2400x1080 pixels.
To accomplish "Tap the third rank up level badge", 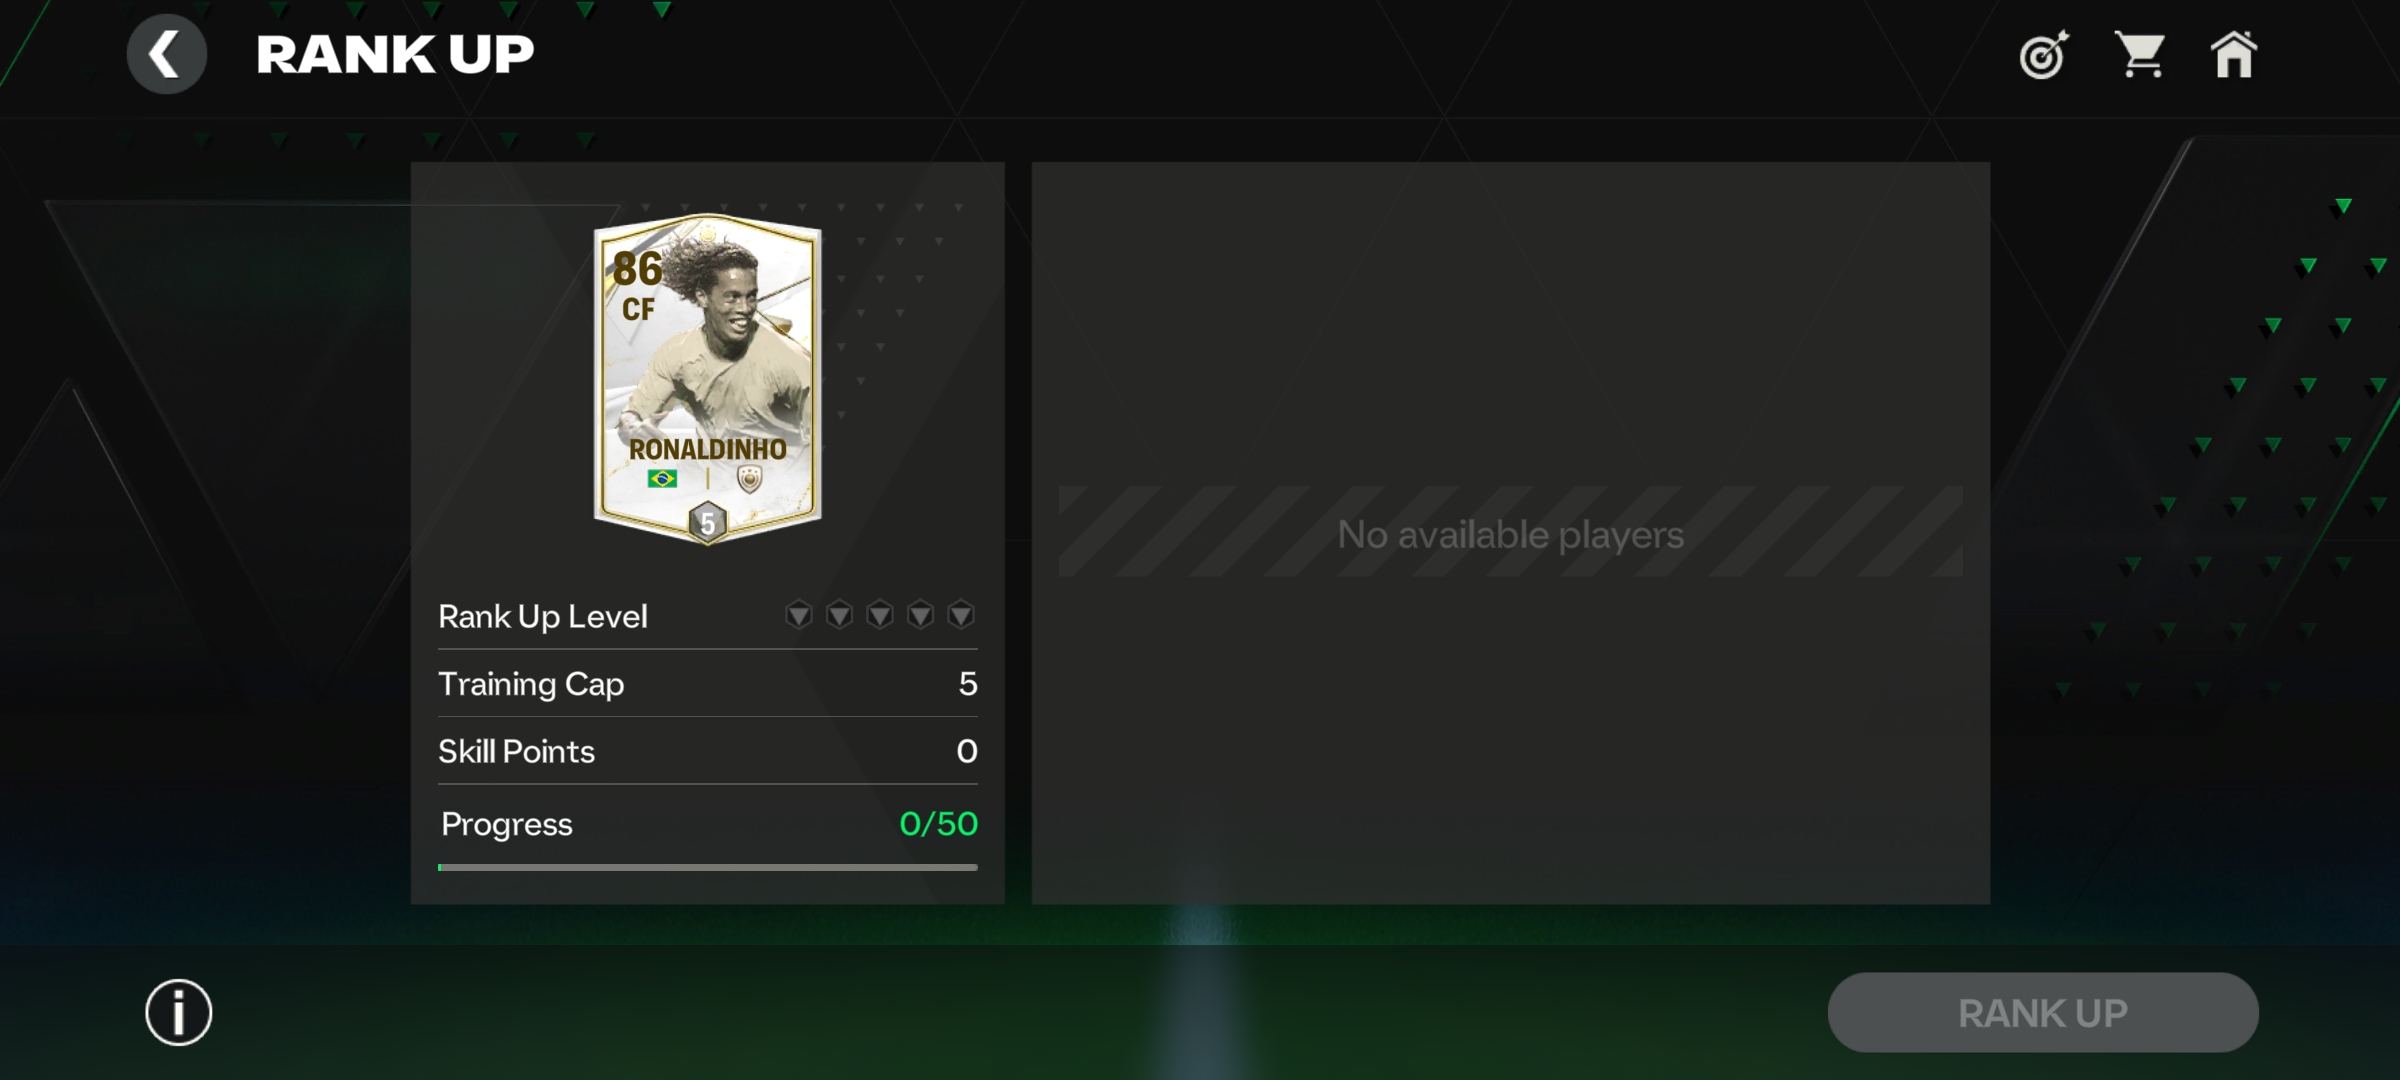I will coord(879,615).
